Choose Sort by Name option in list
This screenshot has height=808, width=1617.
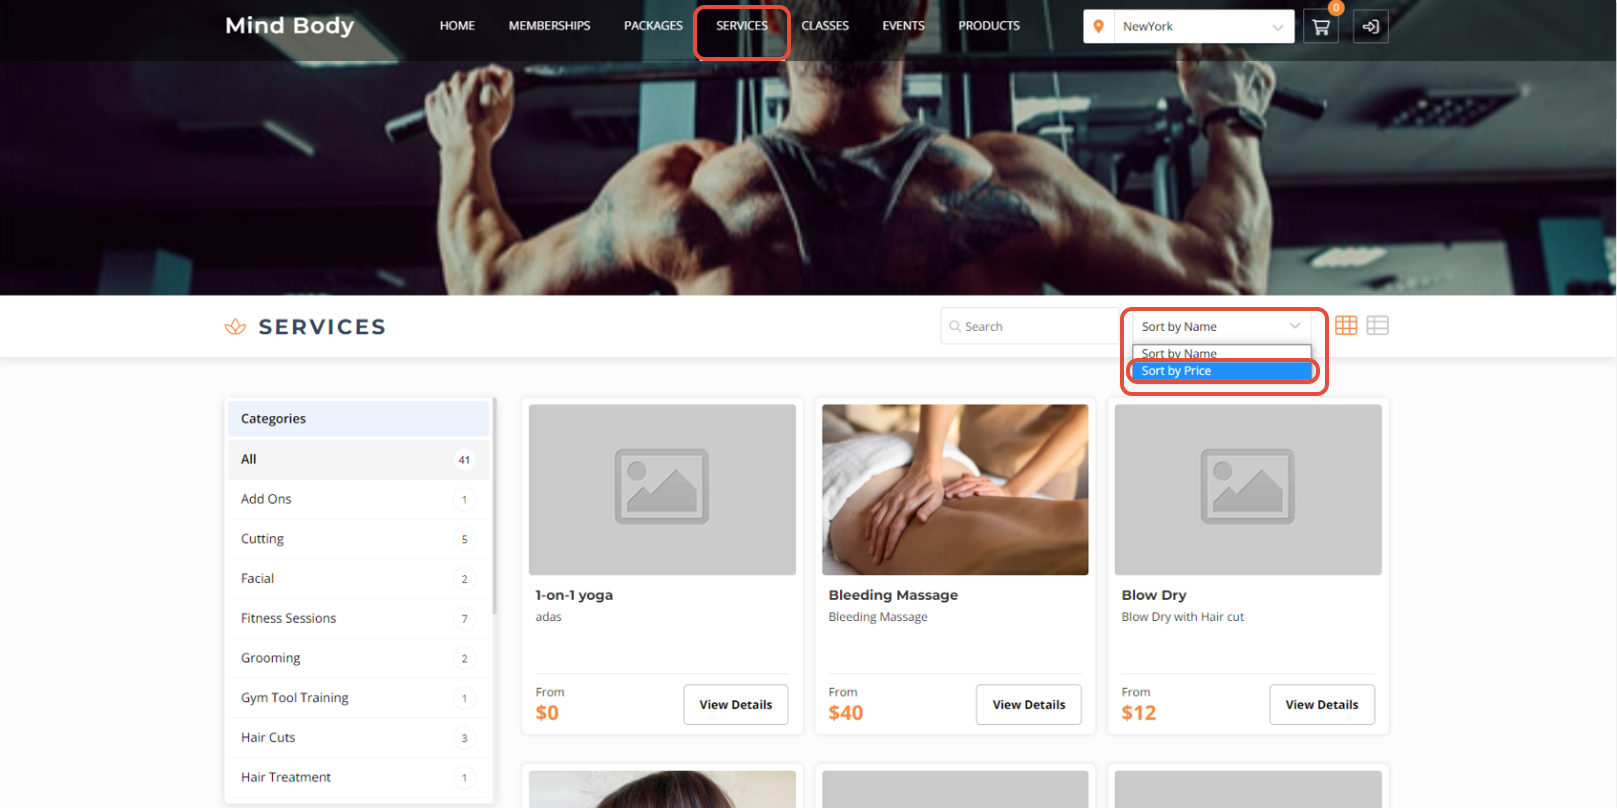pyautogui.click(x=1221, y=353)
